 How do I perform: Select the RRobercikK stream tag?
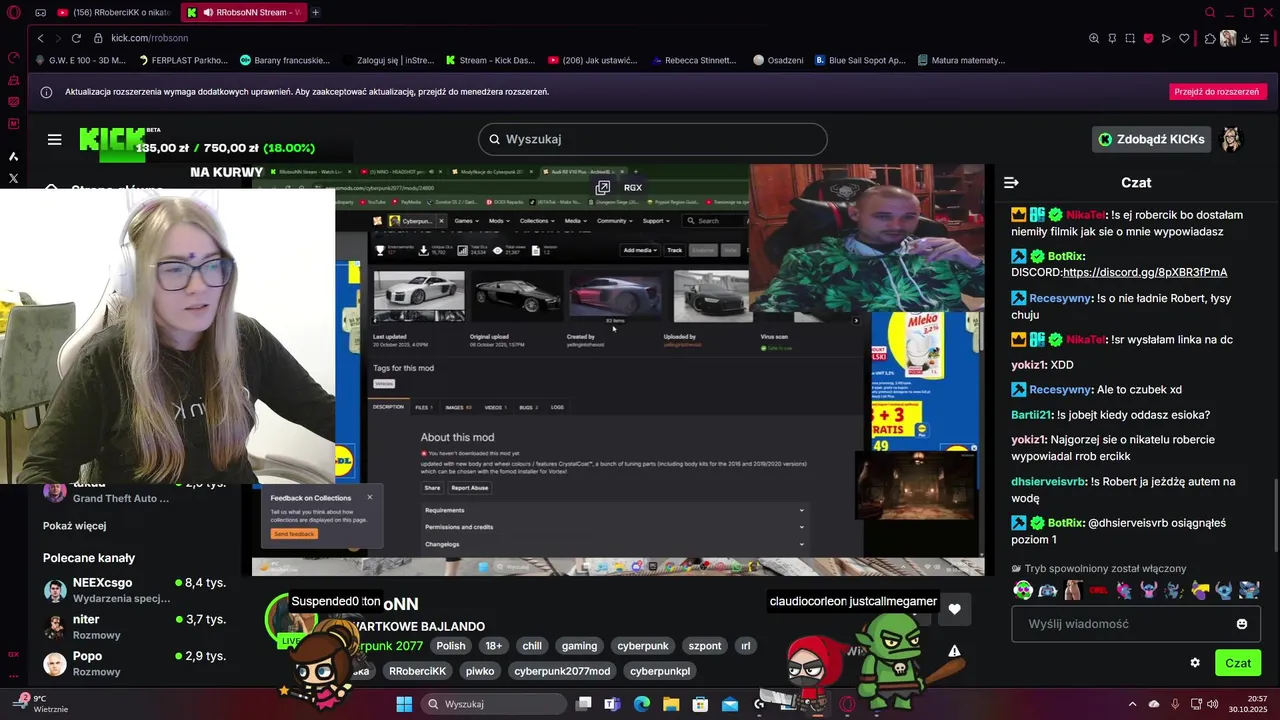[417, 671]
